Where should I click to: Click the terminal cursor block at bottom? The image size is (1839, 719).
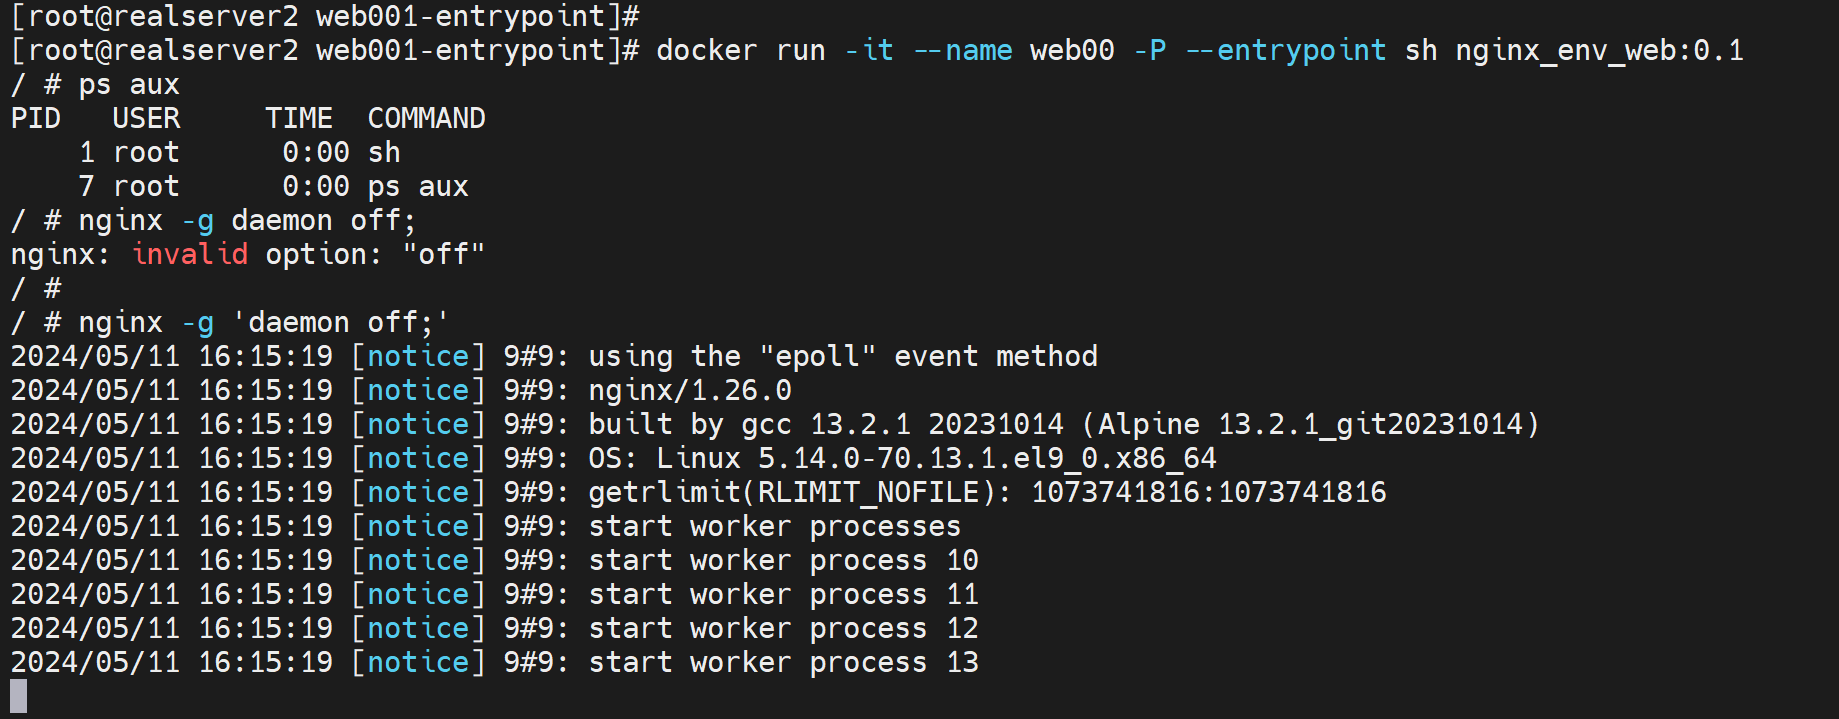19,696
